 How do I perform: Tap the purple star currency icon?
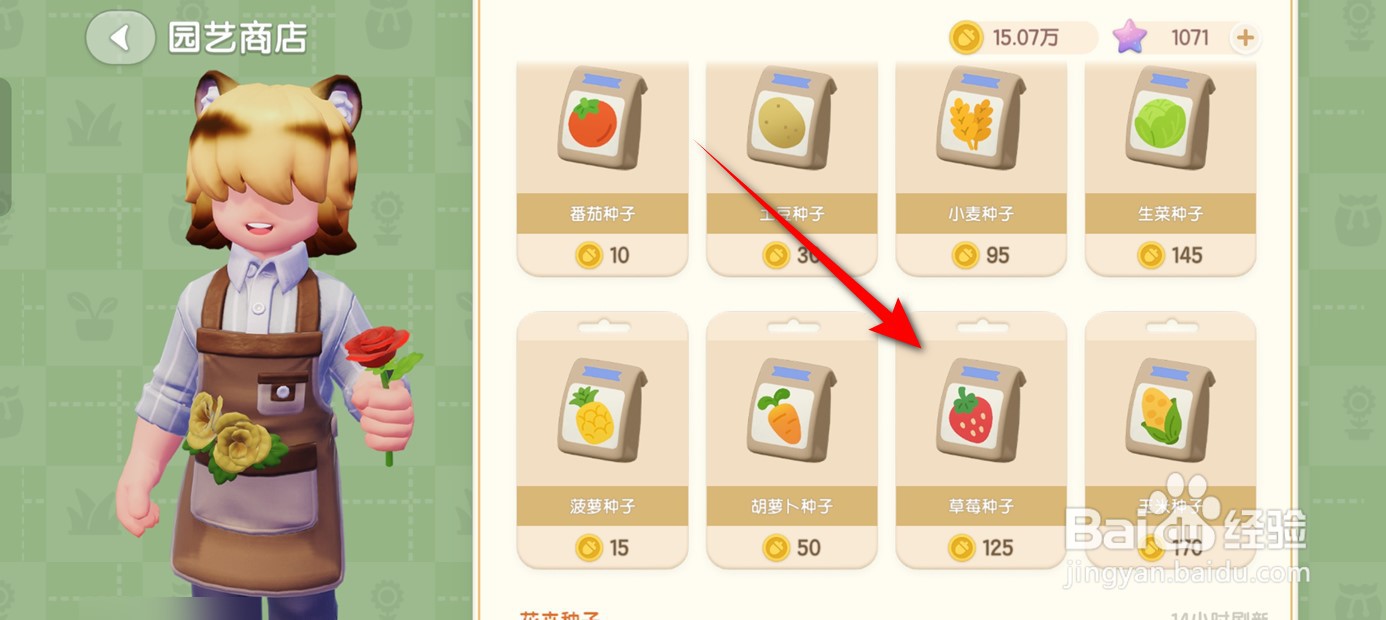pos(1130,38)
